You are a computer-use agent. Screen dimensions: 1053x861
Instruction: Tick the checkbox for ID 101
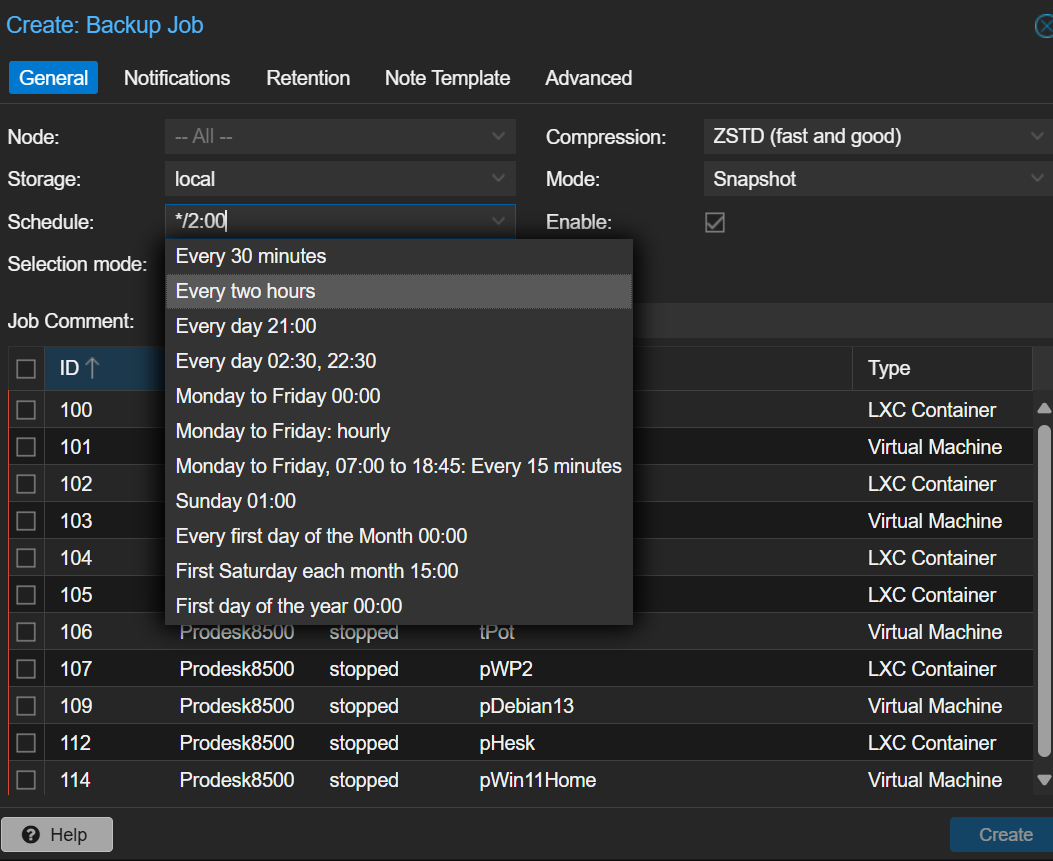26,447
